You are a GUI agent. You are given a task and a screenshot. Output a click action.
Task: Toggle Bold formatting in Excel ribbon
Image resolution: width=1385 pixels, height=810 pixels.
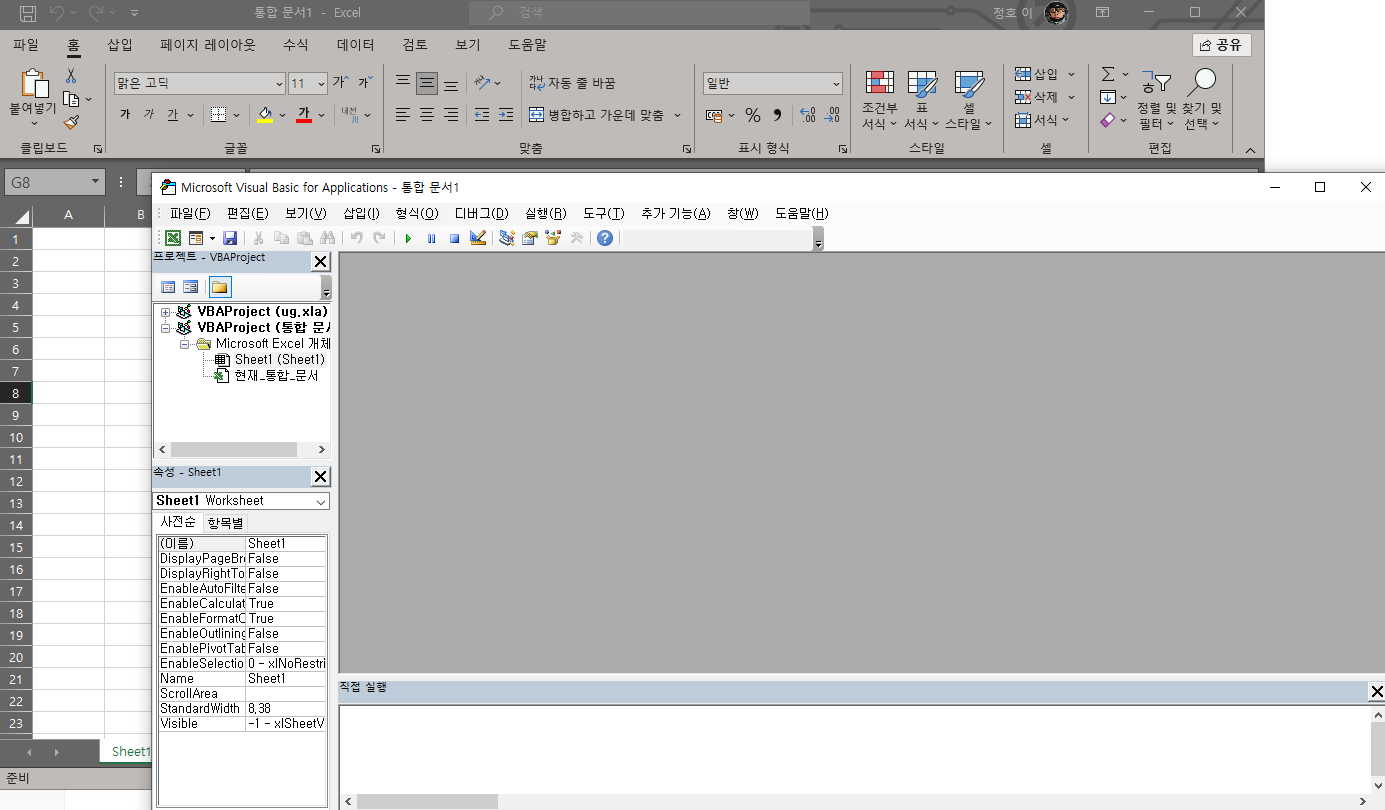click(x=125, y=115)
